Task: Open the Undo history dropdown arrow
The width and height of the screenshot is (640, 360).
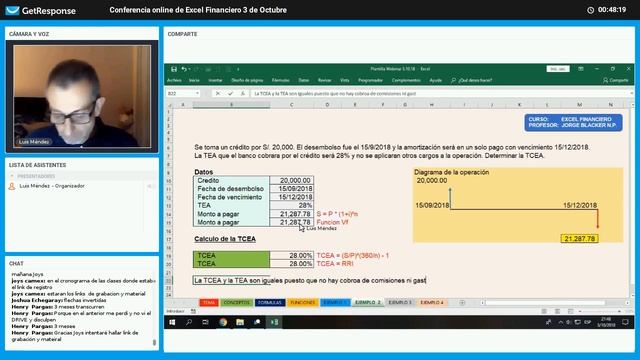Action: tap(190, 69)
